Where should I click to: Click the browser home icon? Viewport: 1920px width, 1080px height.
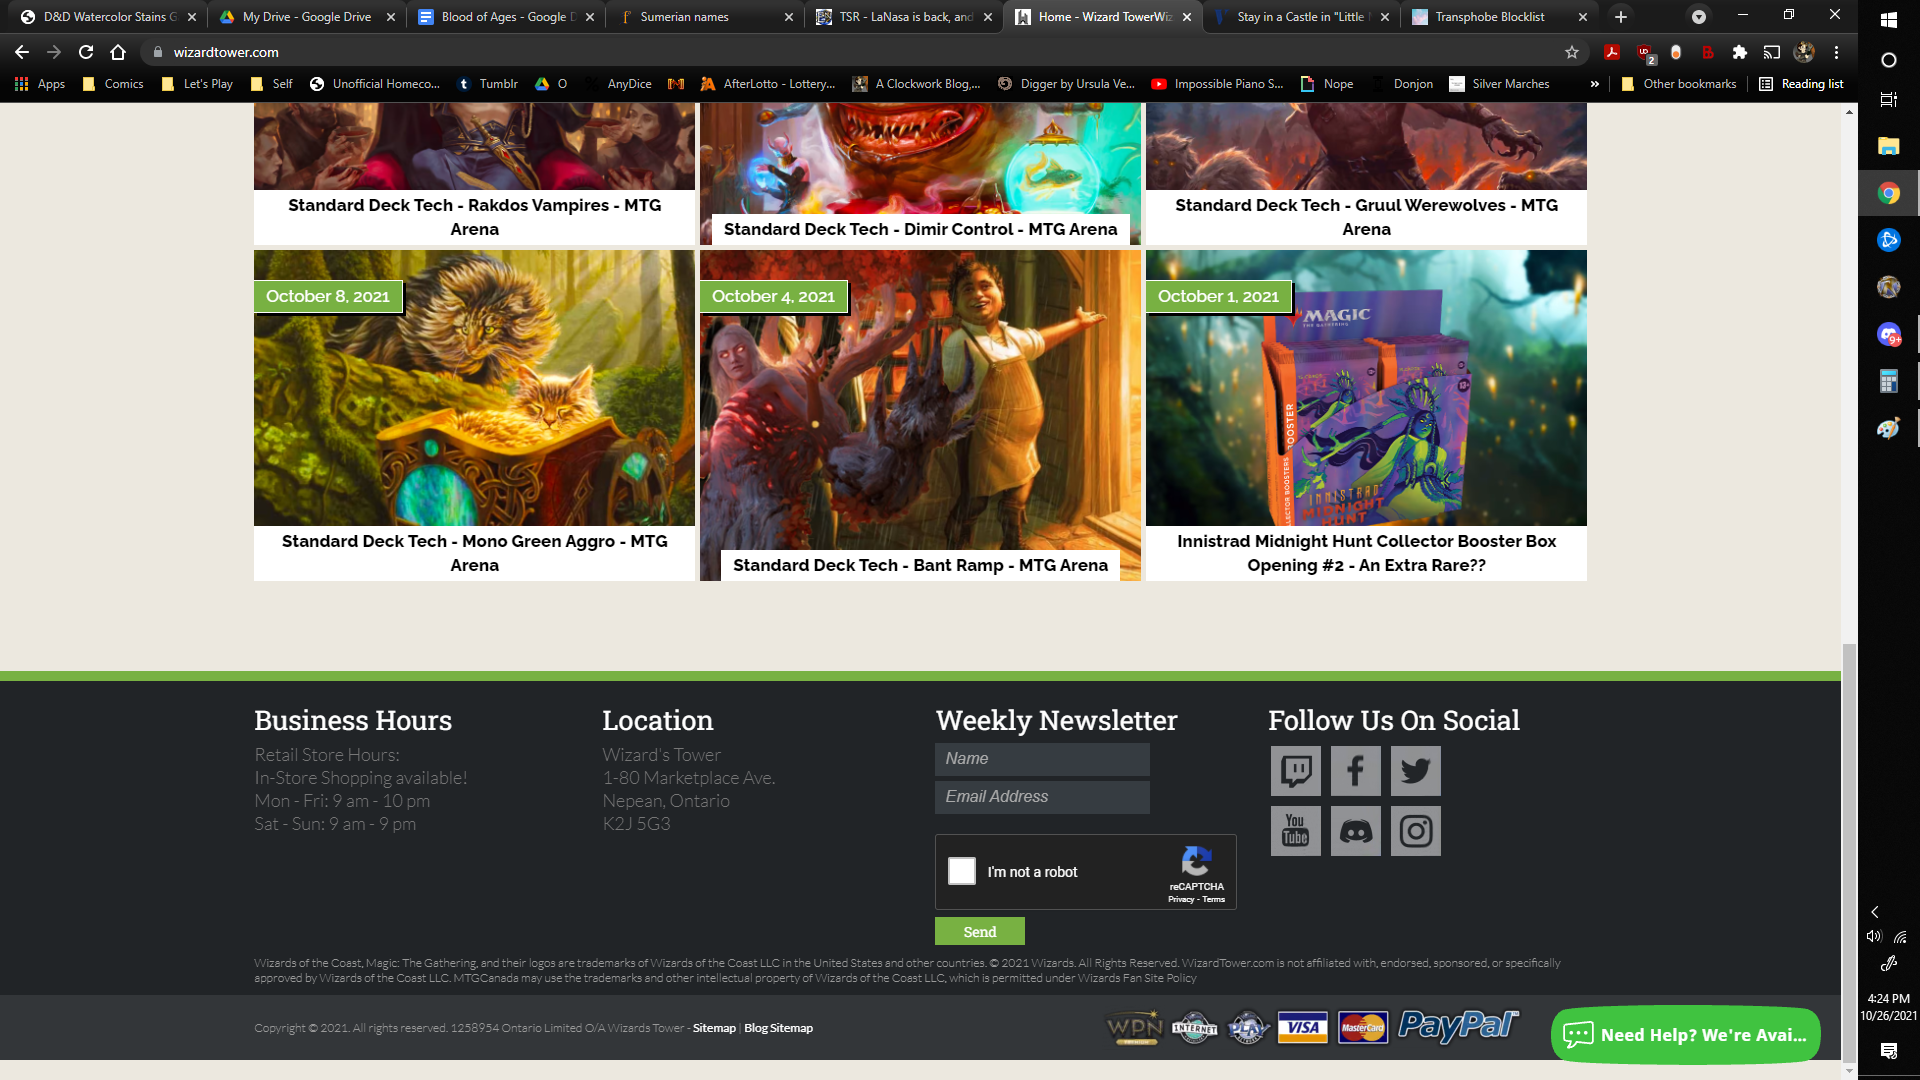point(118,52)
